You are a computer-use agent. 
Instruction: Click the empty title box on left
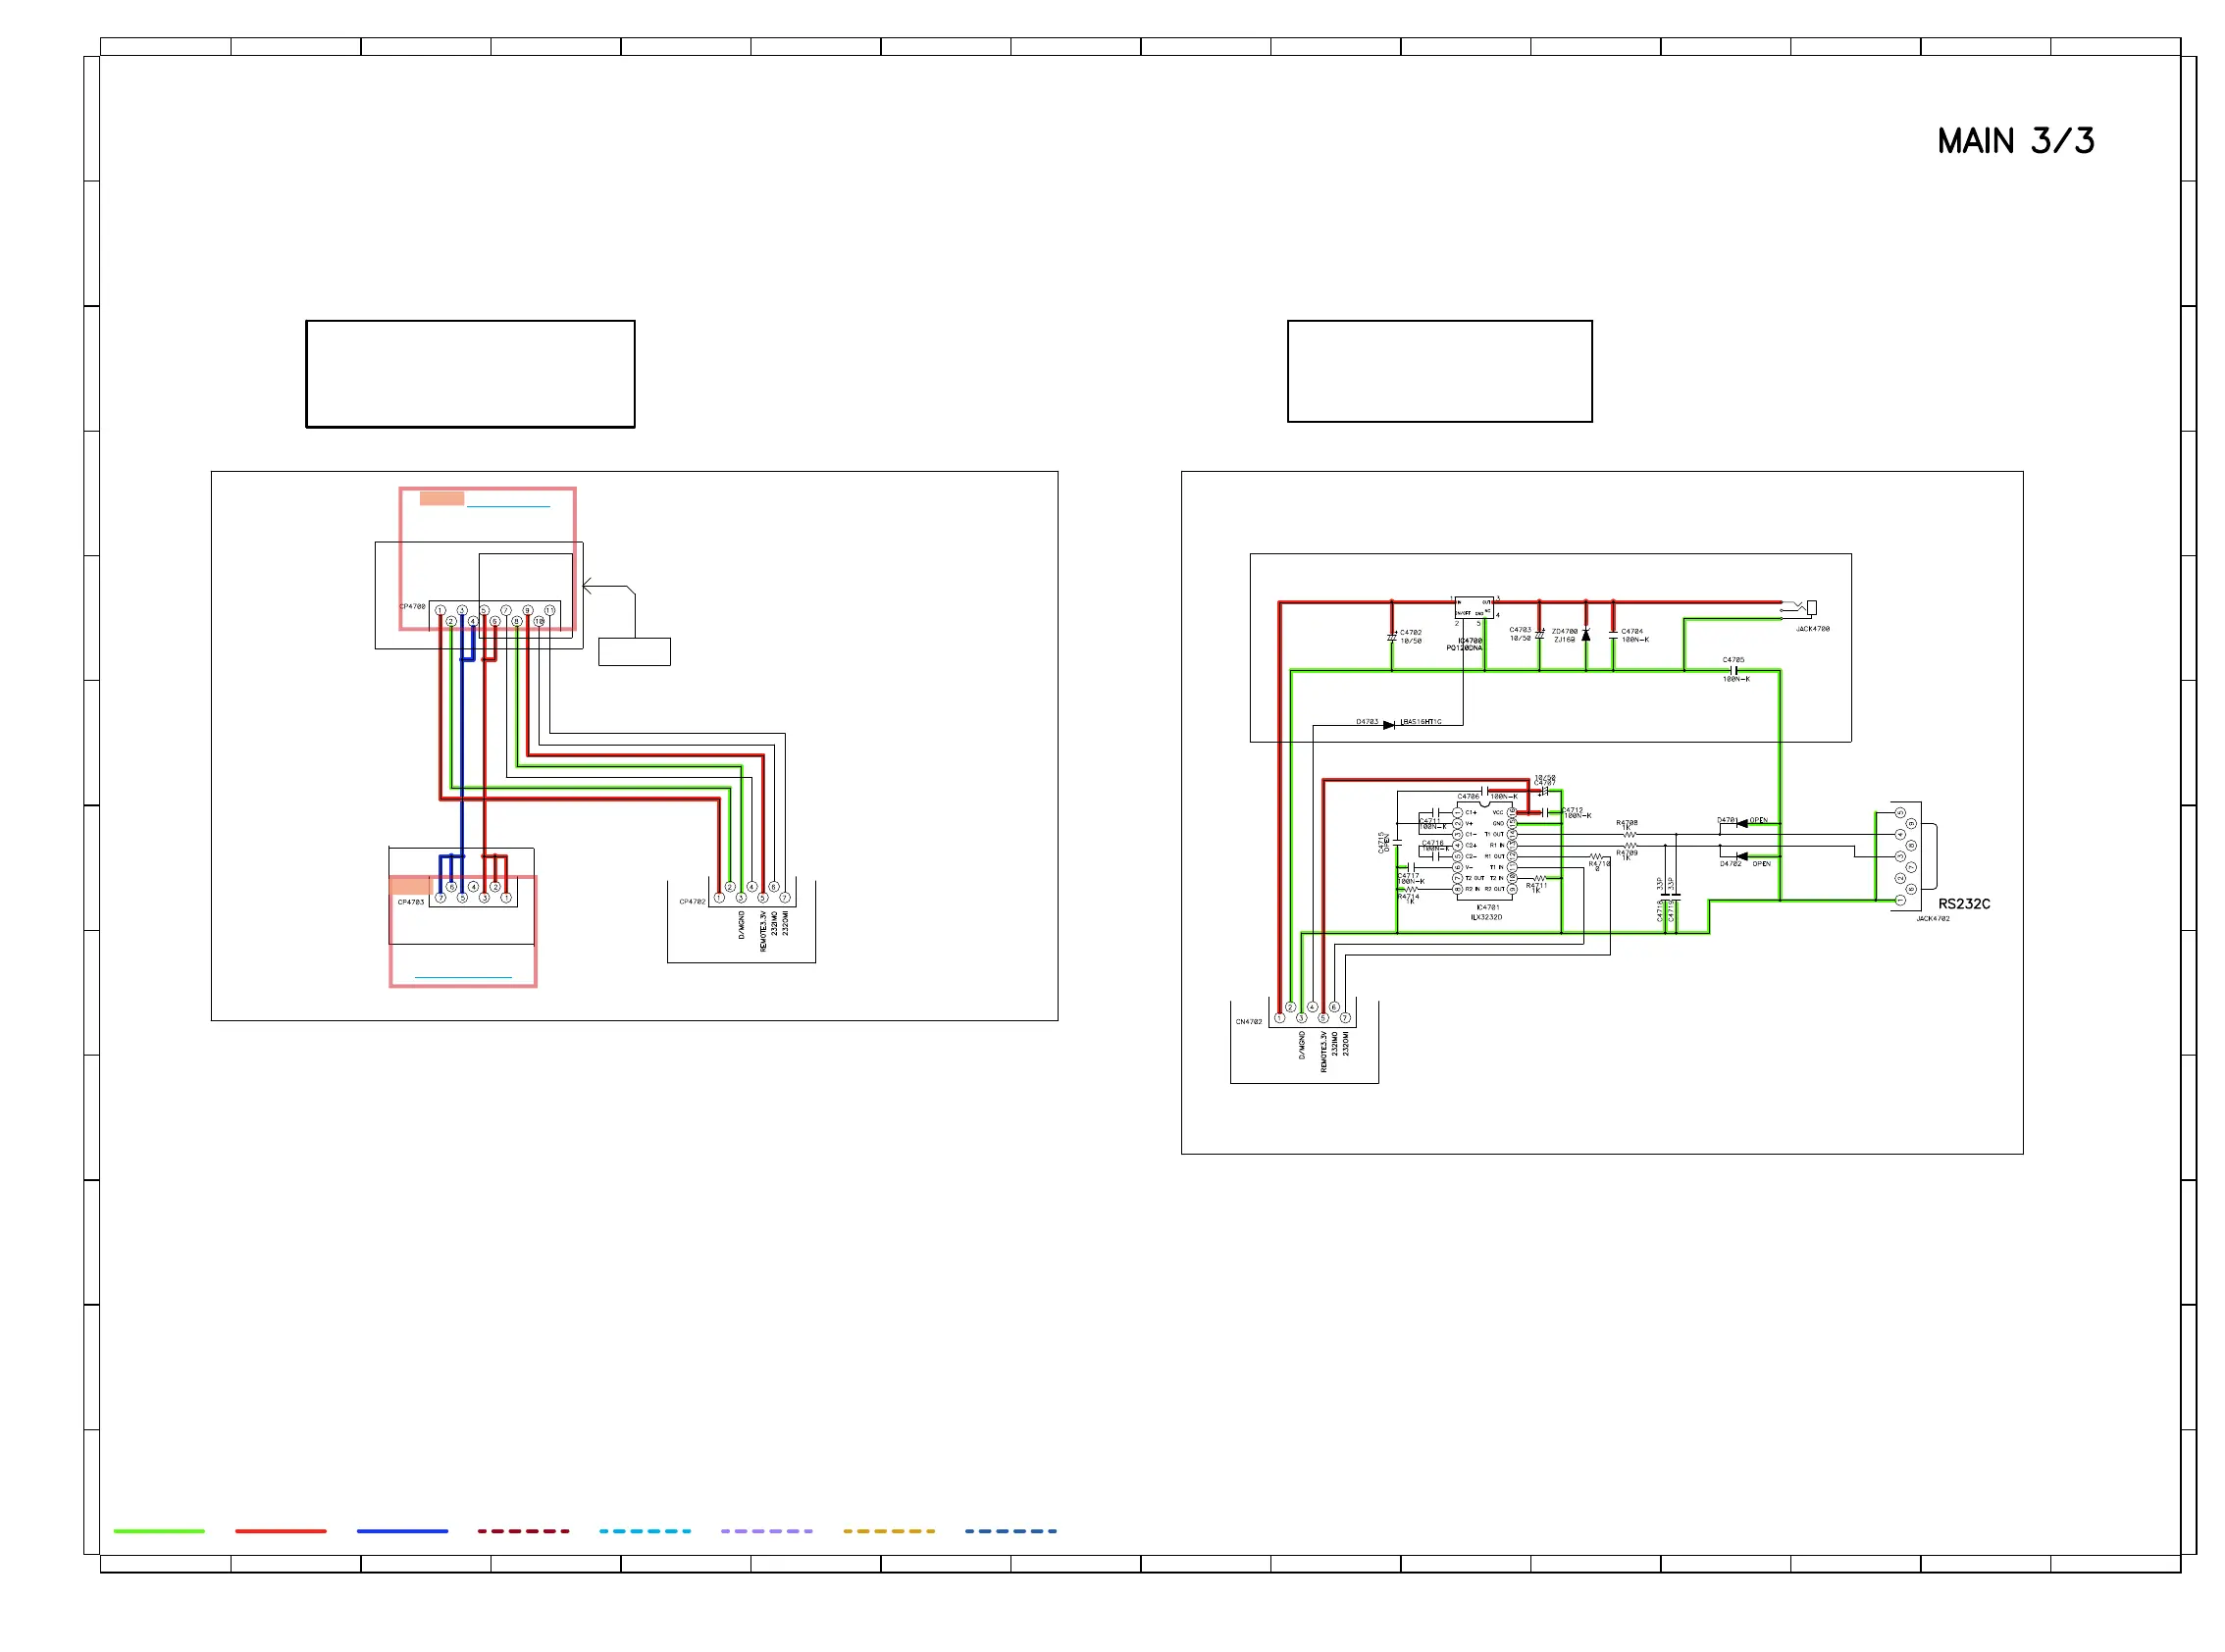(x=470, y=374)
